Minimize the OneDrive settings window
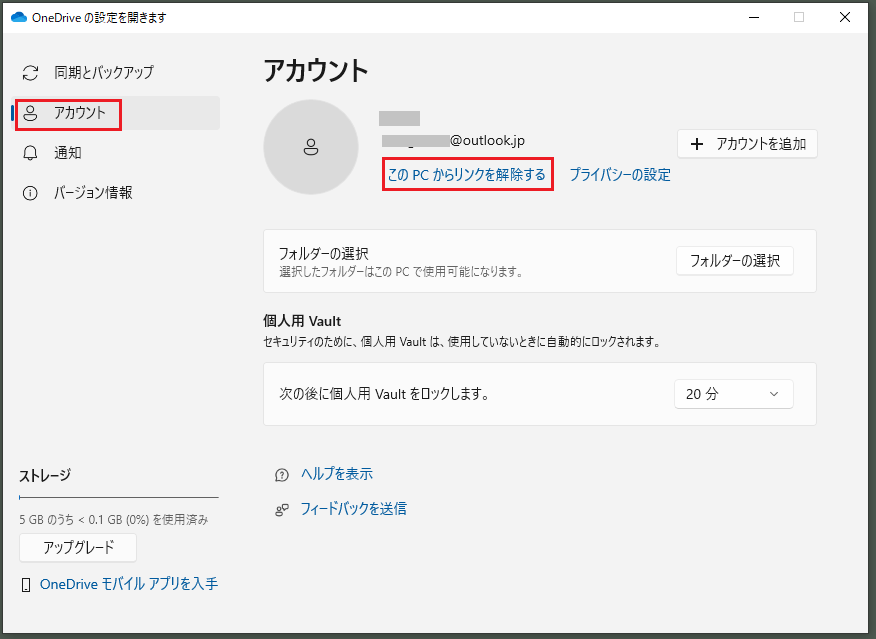This screenshot has height=639, width=876. [754, 17]
